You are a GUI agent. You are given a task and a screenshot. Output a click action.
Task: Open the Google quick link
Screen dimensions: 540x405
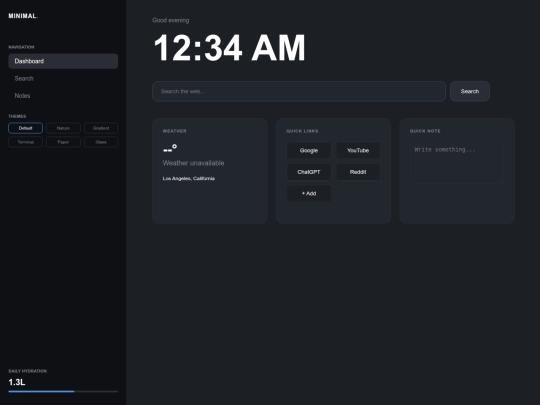click(x=309, y=150)
